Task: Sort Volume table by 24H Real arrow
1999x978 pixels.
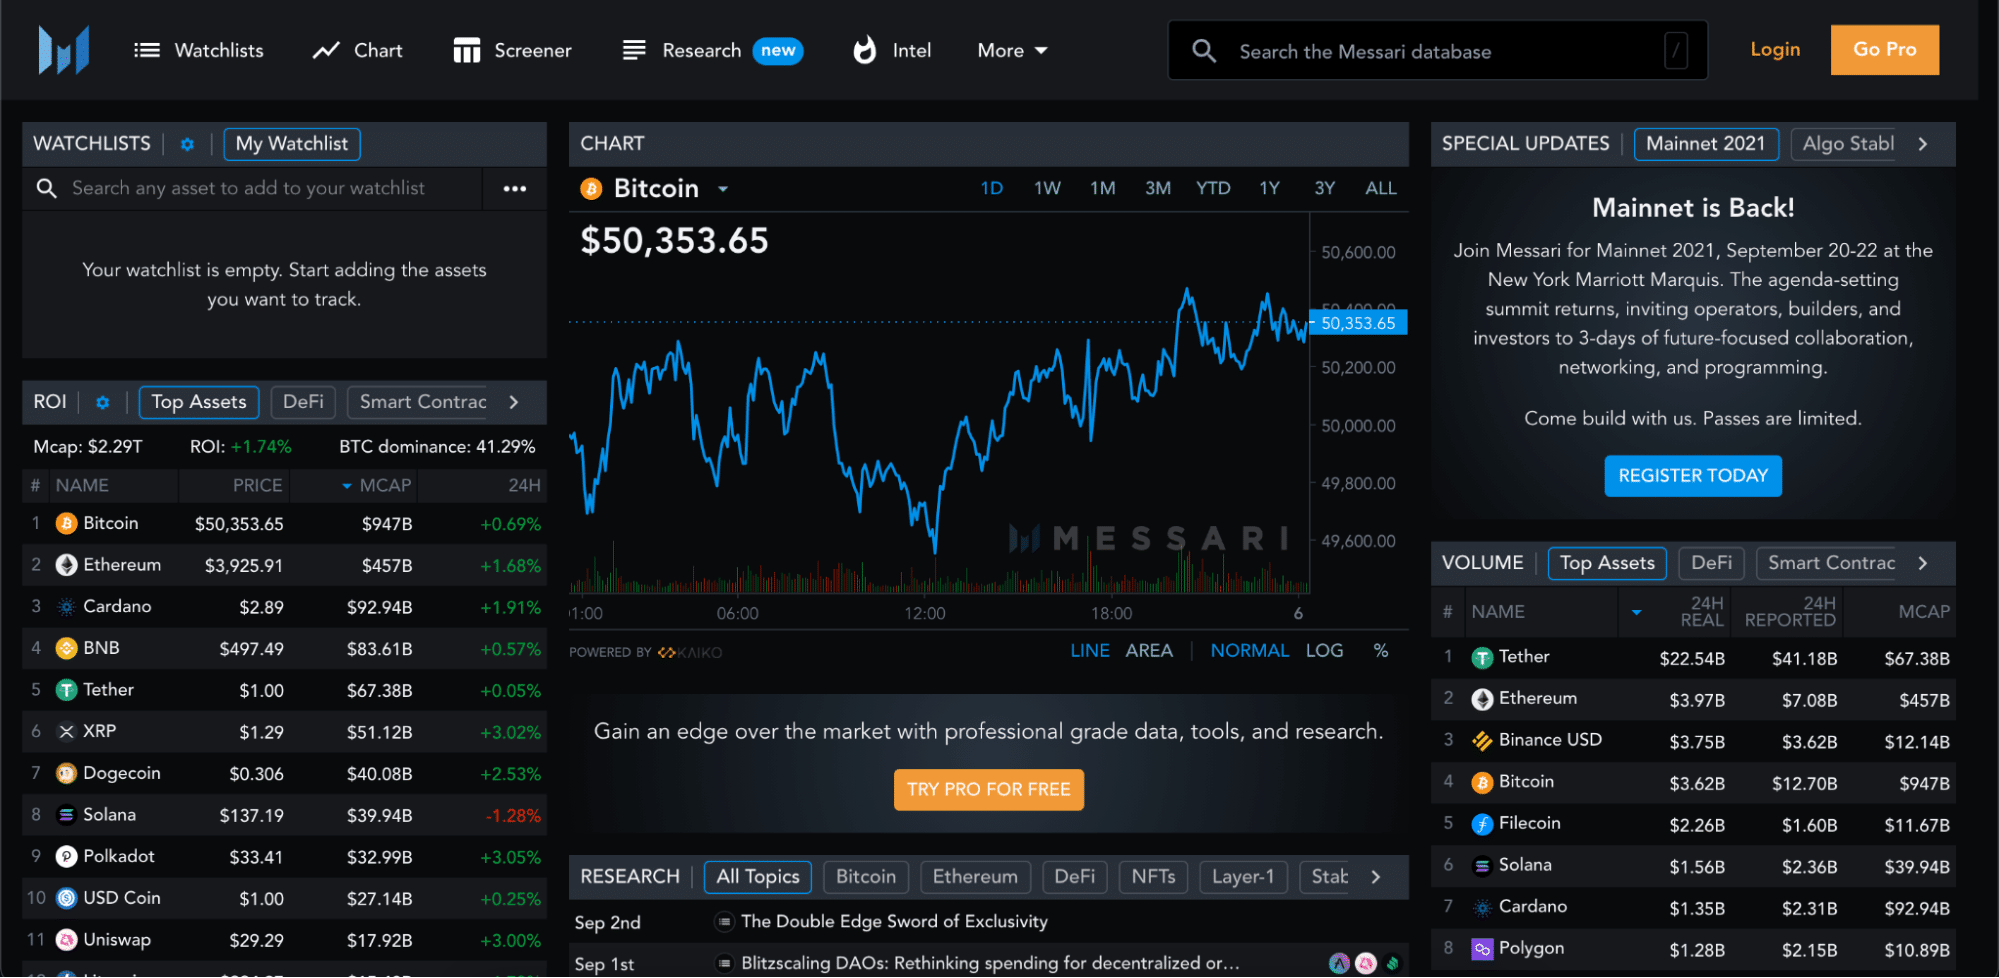Action: pos(1637,612)
